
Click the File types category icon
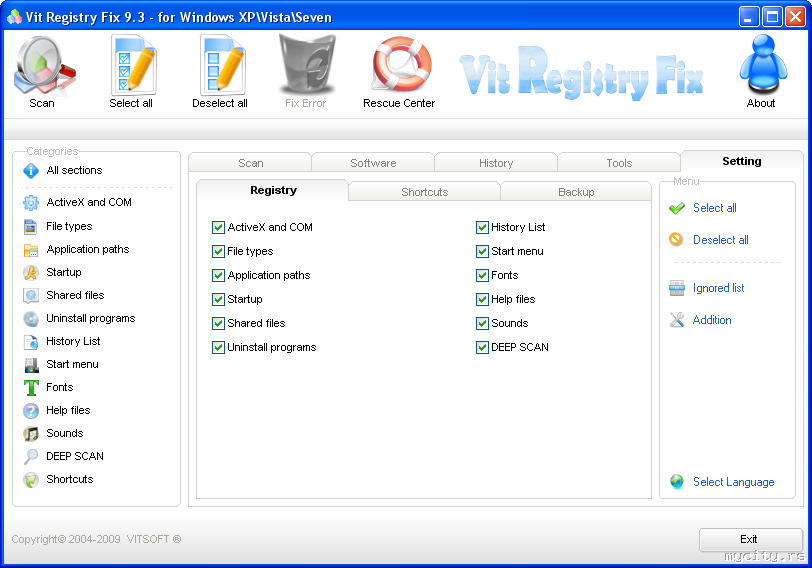pyautogui.click(x=31, y=227)
